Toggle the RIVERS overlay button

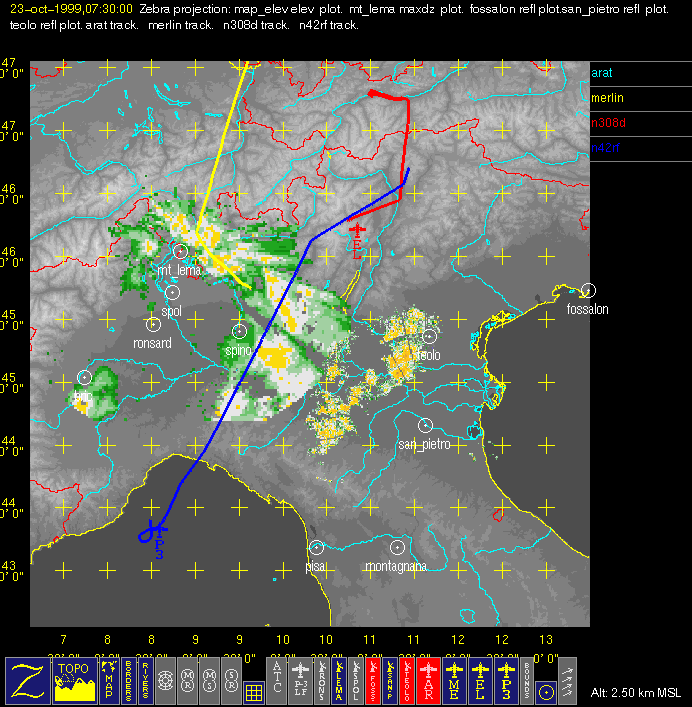pyautogui.click(x=146, y=680)
